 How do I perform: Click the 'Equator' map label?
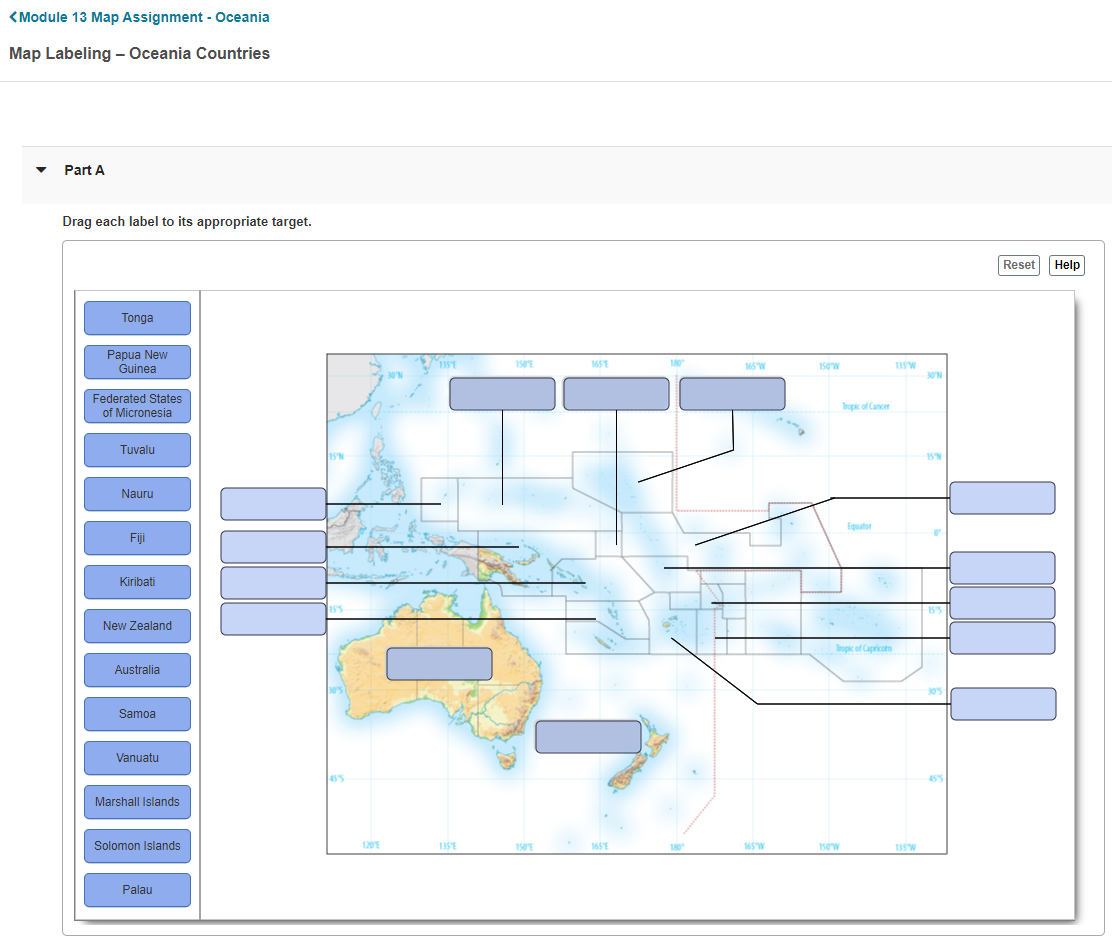point(859,526)
